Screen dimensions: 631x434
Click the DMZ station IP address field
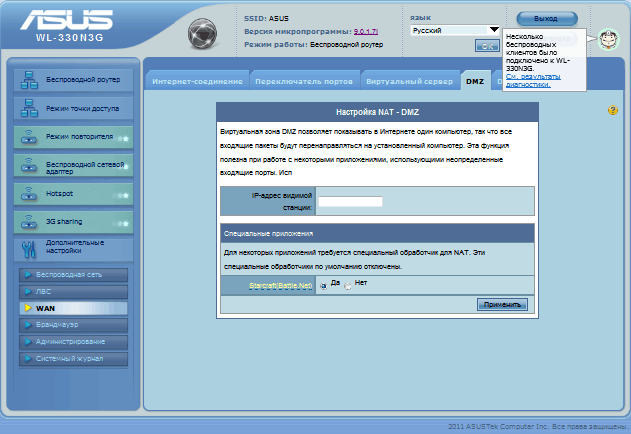350,201
